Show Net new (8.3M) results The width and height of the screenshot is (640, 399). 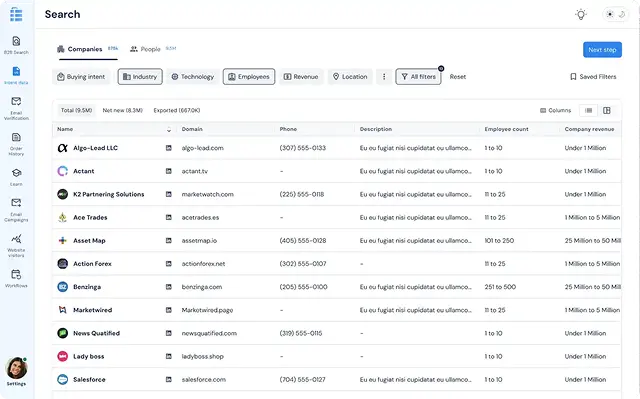pos(122,111)
